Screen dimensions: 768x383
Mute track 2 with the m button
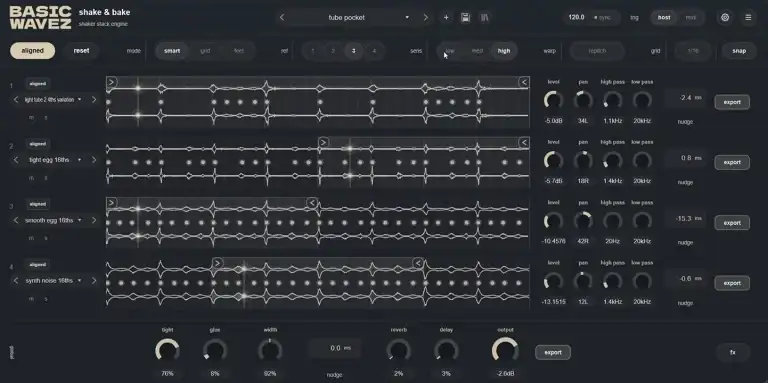31,178
